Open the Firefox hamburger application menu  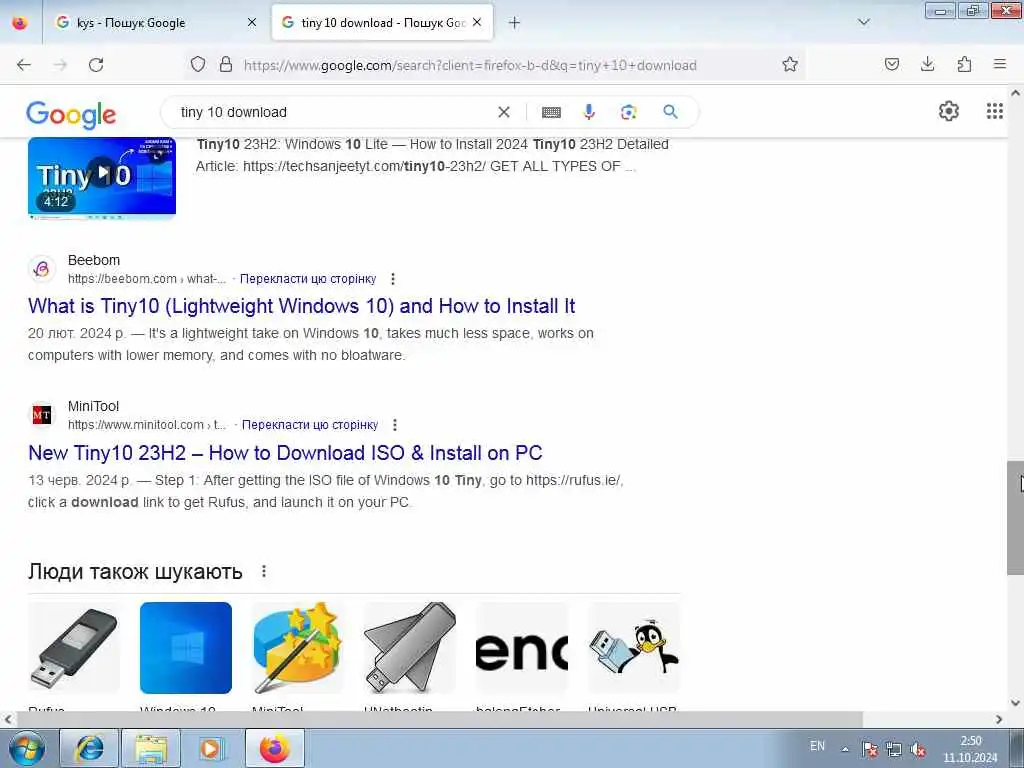click(1000, 64)
